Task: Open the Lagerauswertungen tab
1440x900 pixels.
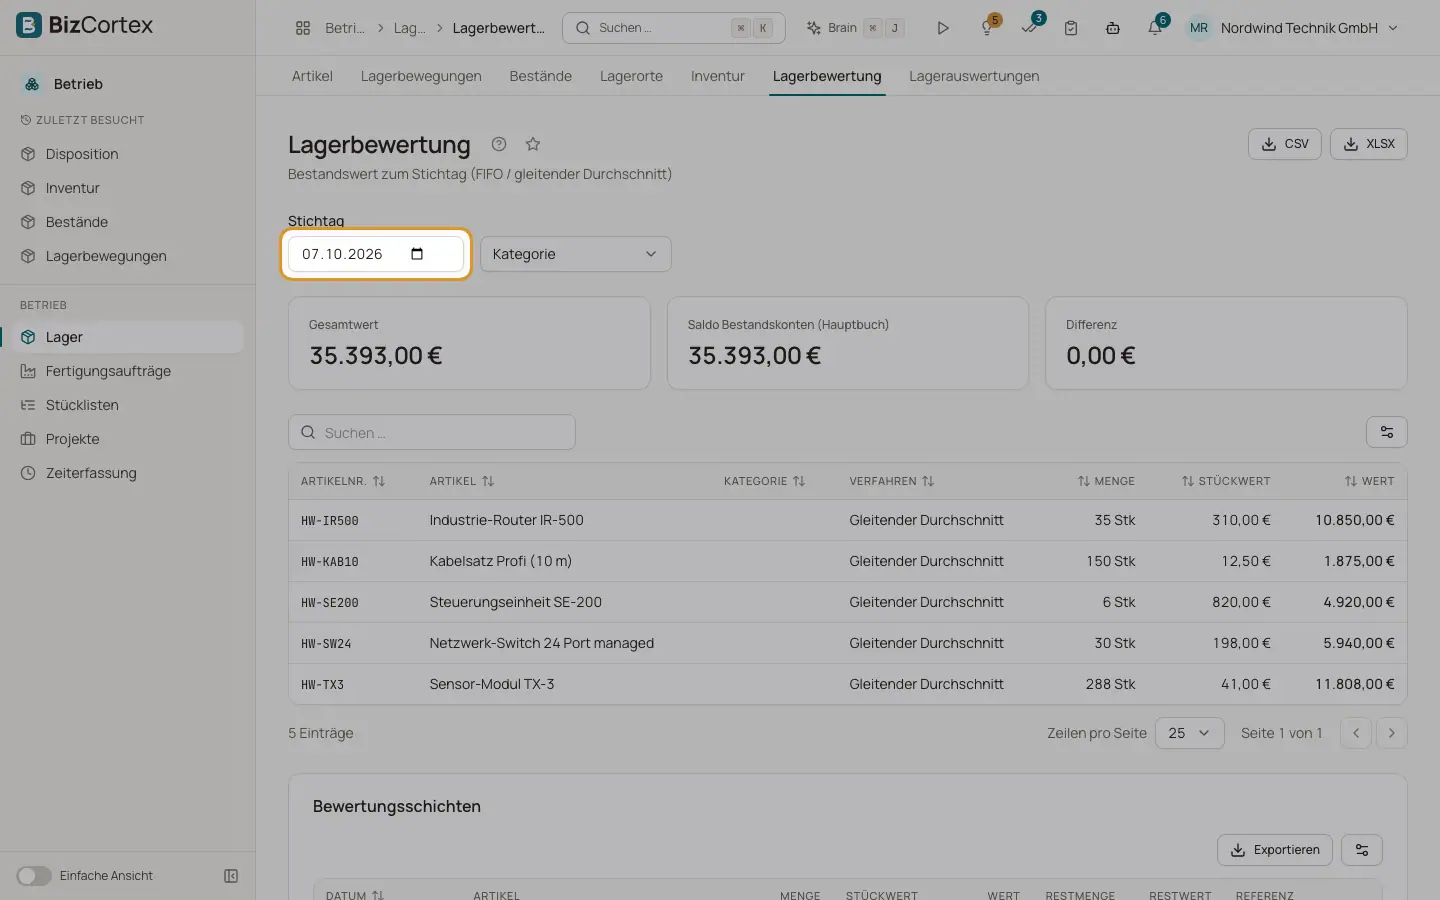Action: pyautogui.click(x=974, y=76)
